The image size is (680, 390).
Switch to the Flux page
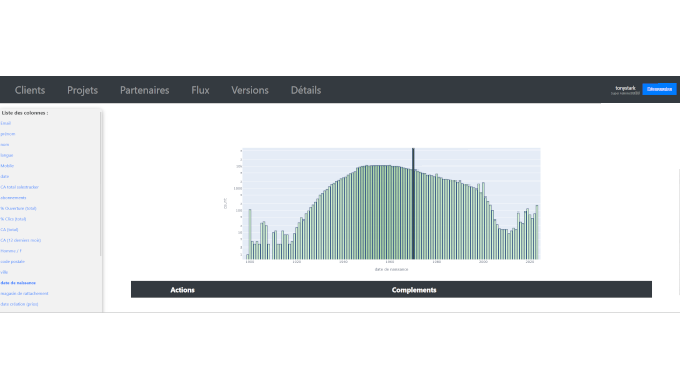pos(200,90)
